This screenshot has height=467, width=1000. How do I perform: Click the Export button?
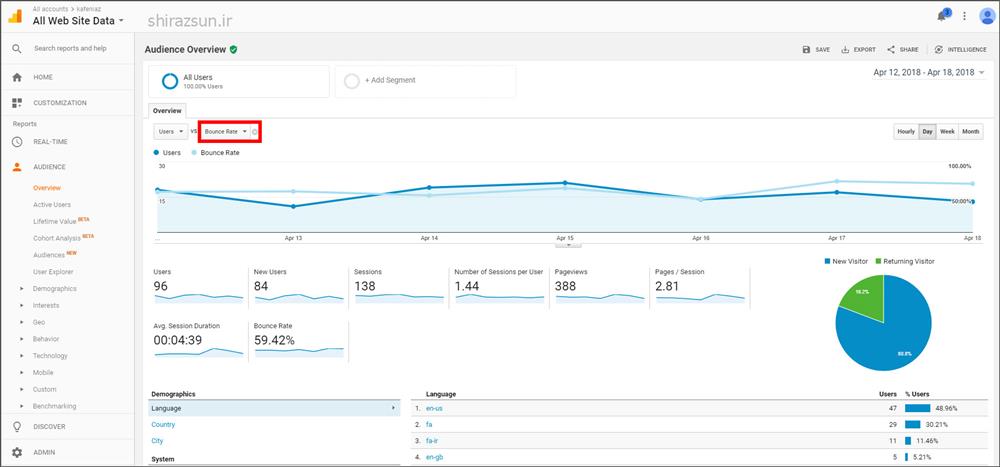(x=857, y=49)
